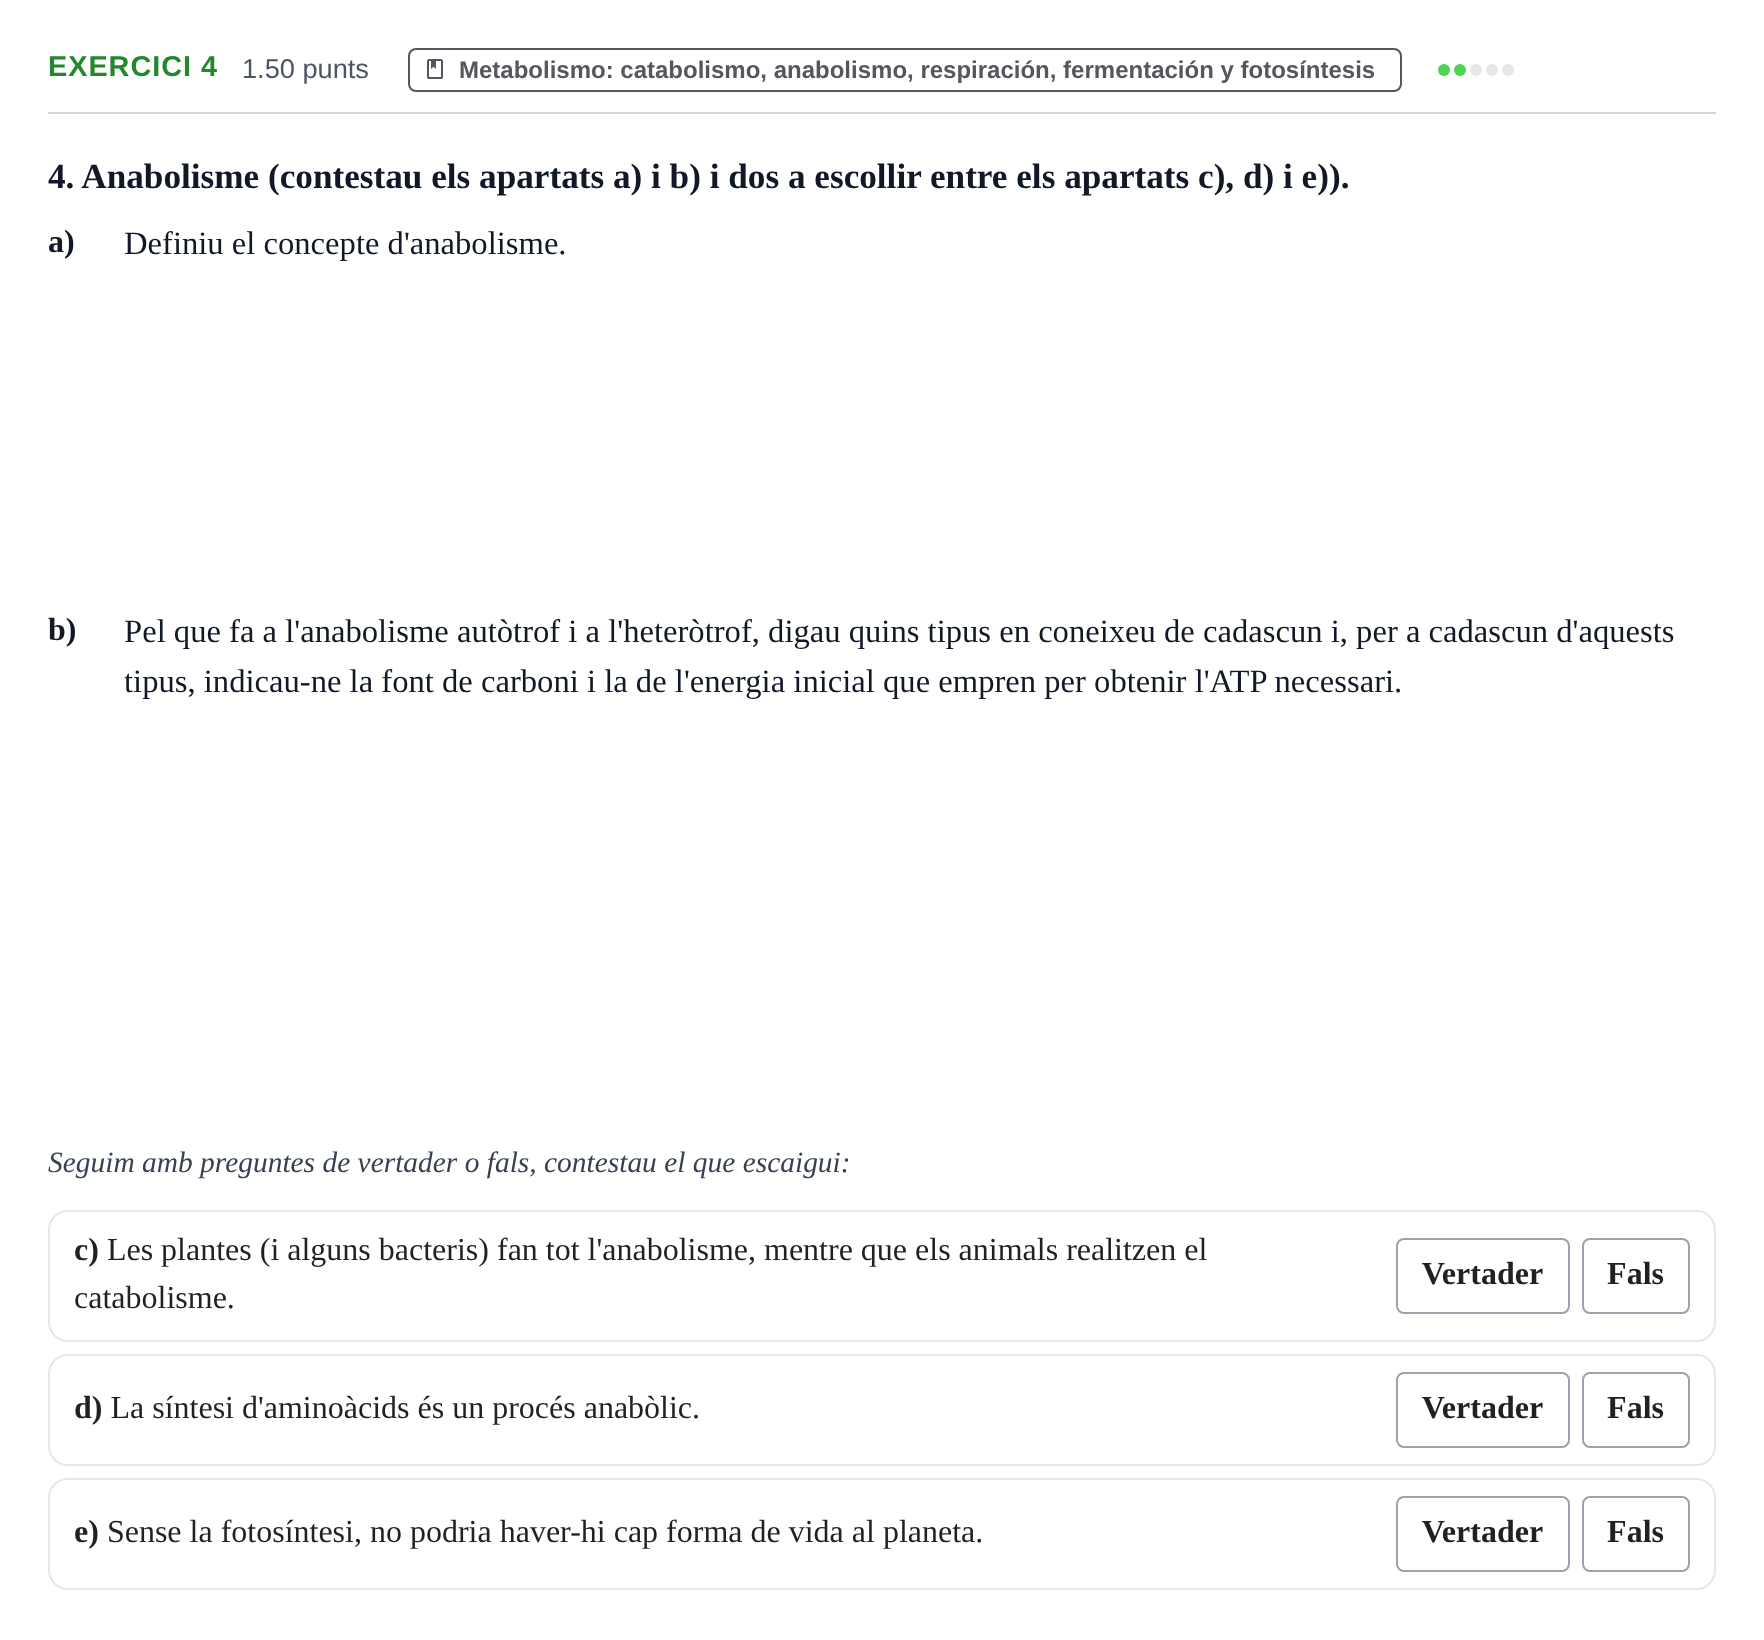Click the question 4 Anabolisme title
Screen dimensions: 1764x1640
point(698,177)
